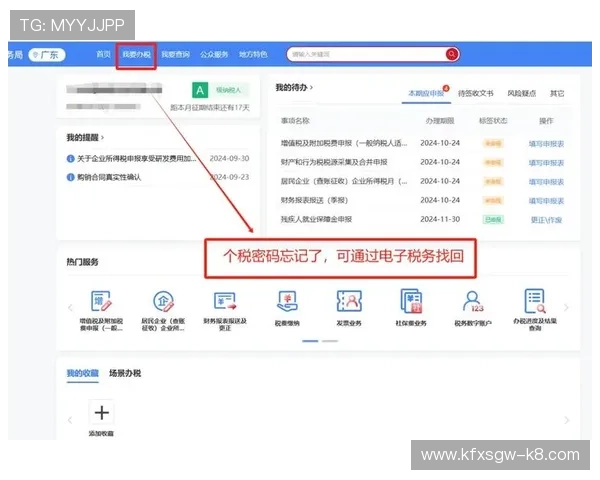The width and height of the screenshot is (600, 480).
Task: Click 填写申报表 for 居民企业(查账征收) row
Action: [x=546, y=182]
